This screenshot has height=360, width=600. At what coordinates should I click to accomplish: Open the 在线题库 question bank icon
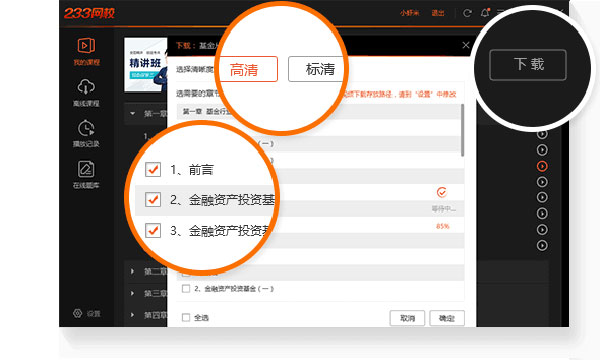point(86,169)
